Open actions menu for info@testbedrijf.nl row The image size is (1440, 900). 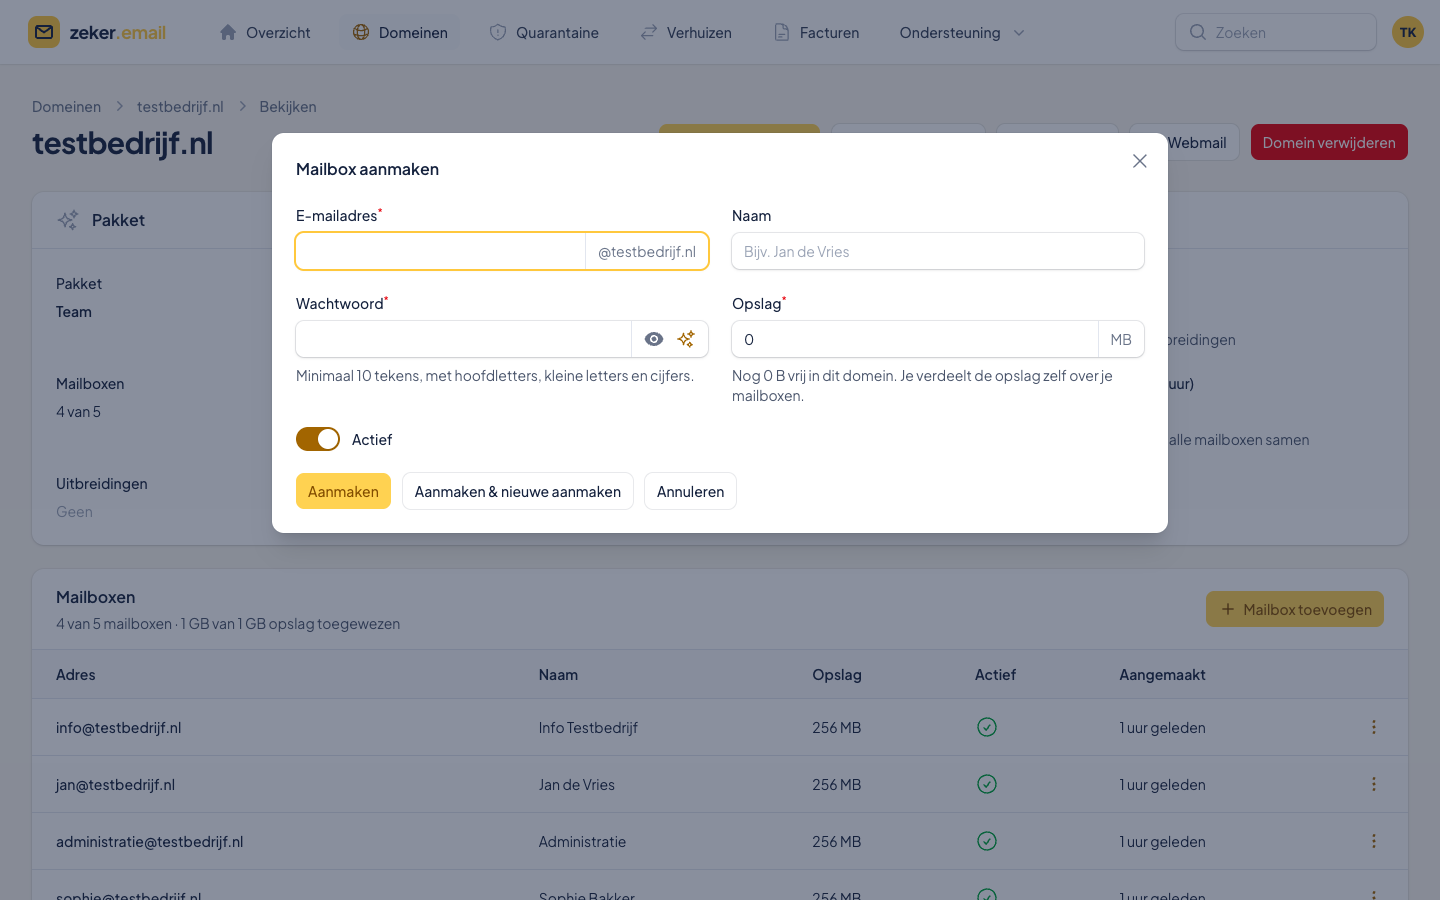pos(1374,727)
